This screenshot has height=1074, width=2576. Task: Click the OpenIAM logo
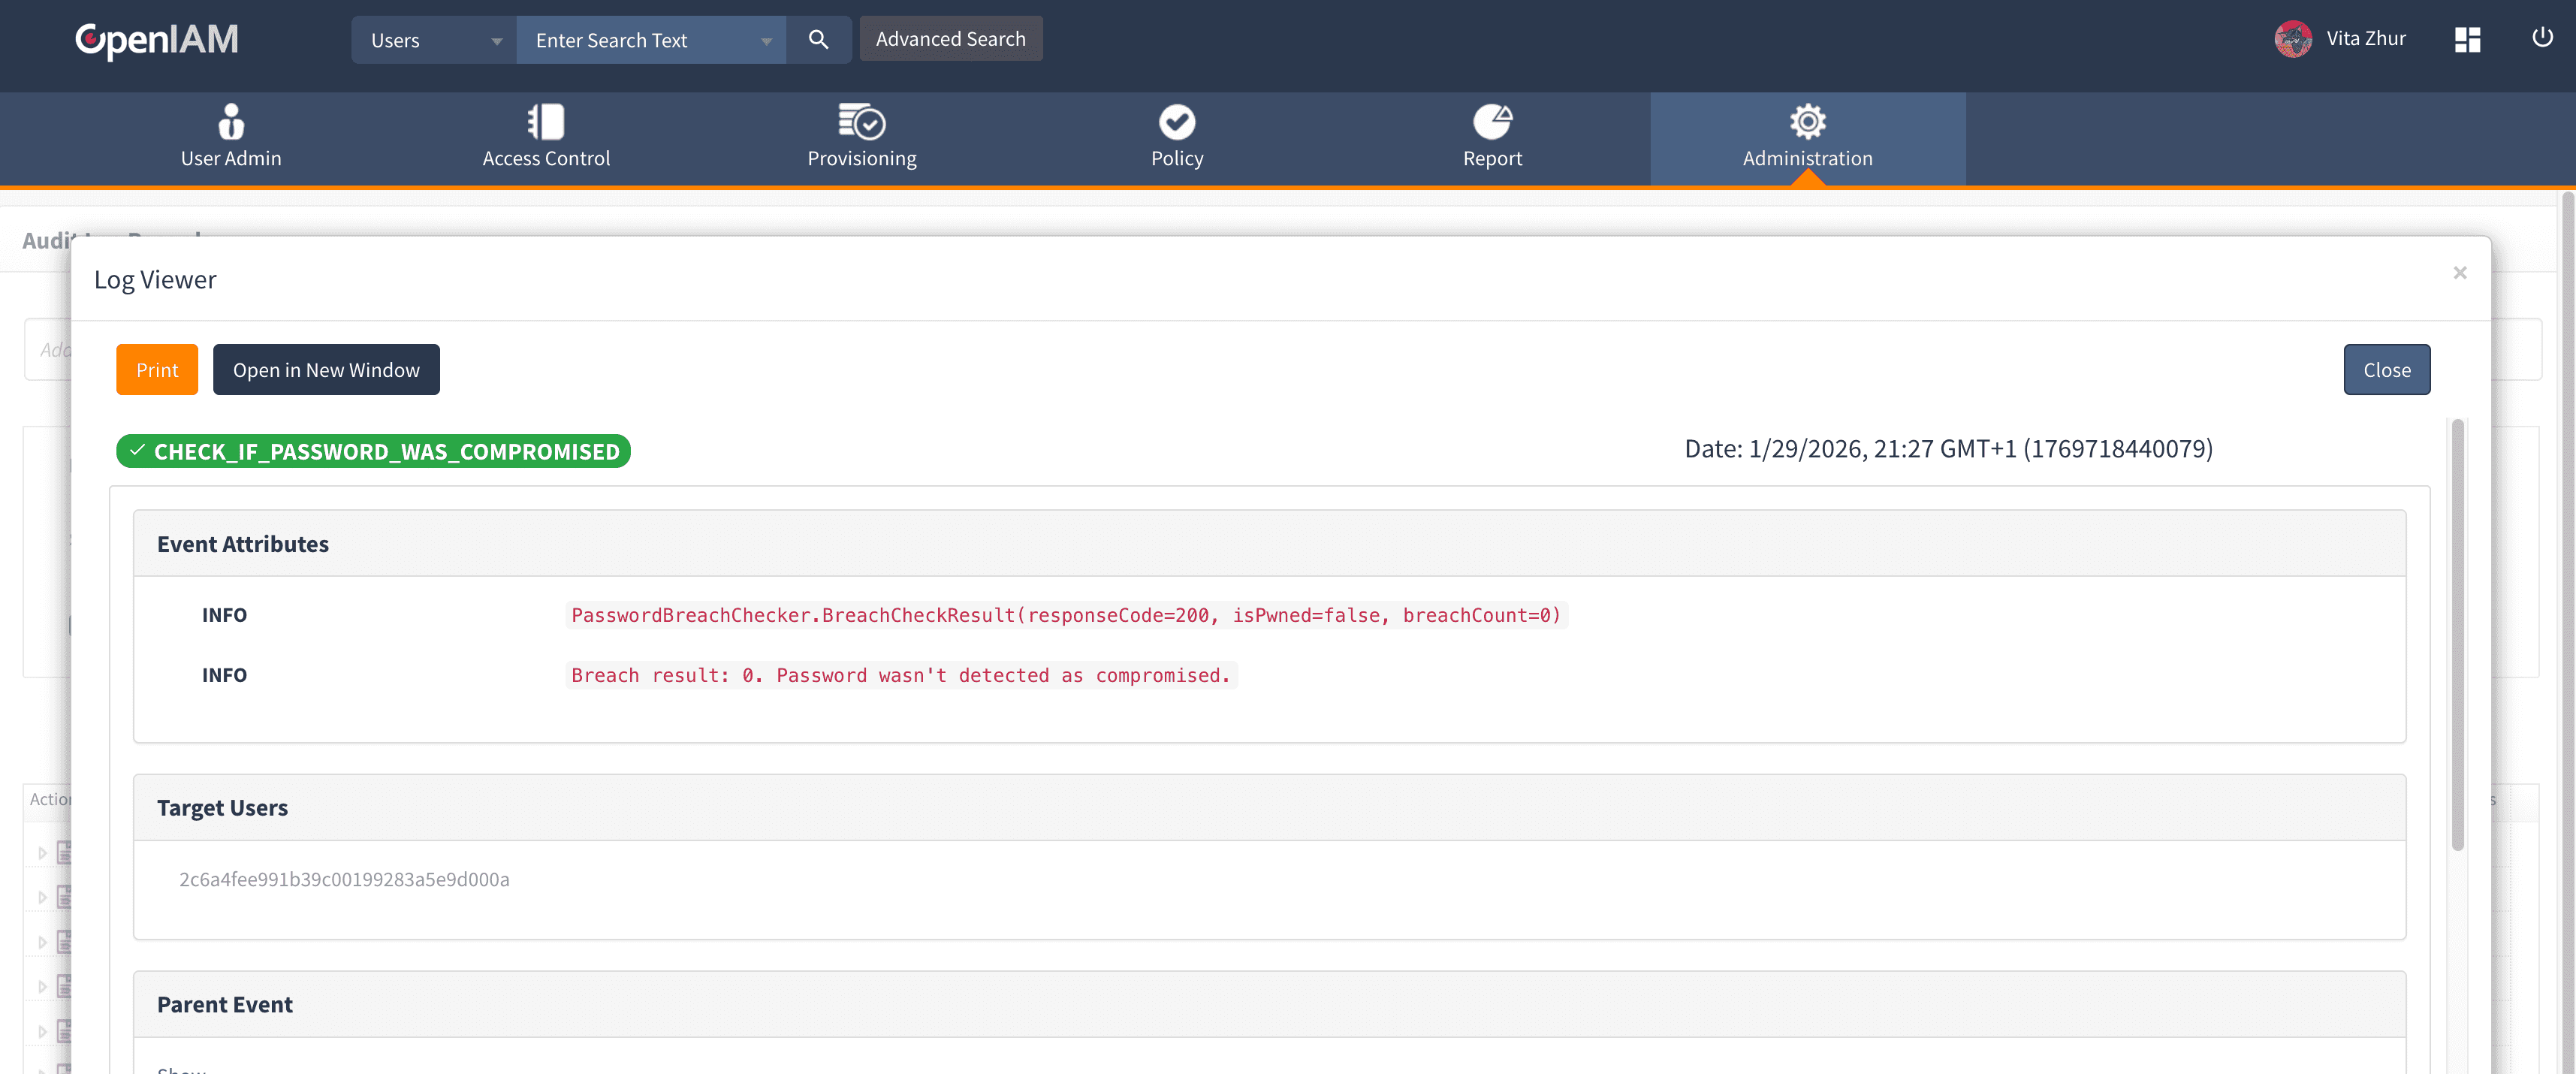tap(157, 40)
